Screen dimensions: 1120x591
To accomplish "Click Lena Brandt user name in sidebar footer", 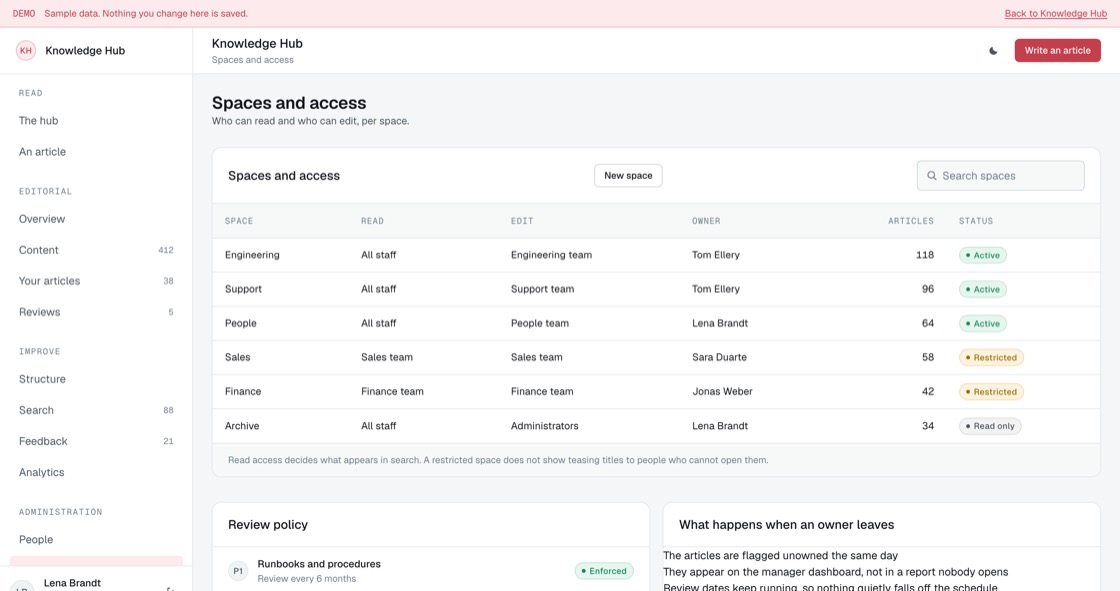I will click(x=72, y=583).
